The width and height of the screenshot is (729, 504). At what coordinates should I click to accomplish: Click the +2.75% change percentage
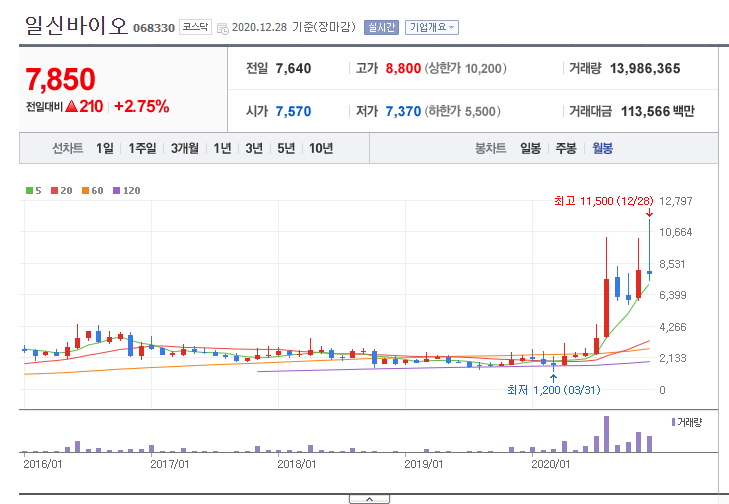142,106
